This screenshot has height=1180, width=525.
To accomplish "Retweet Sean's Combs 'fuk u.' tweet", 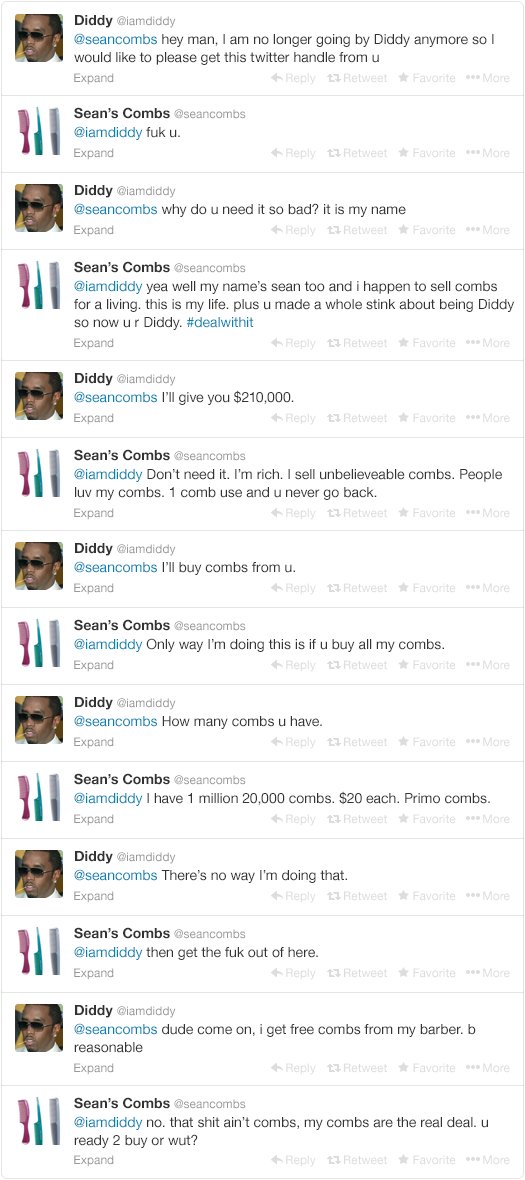I will (357, 153).
